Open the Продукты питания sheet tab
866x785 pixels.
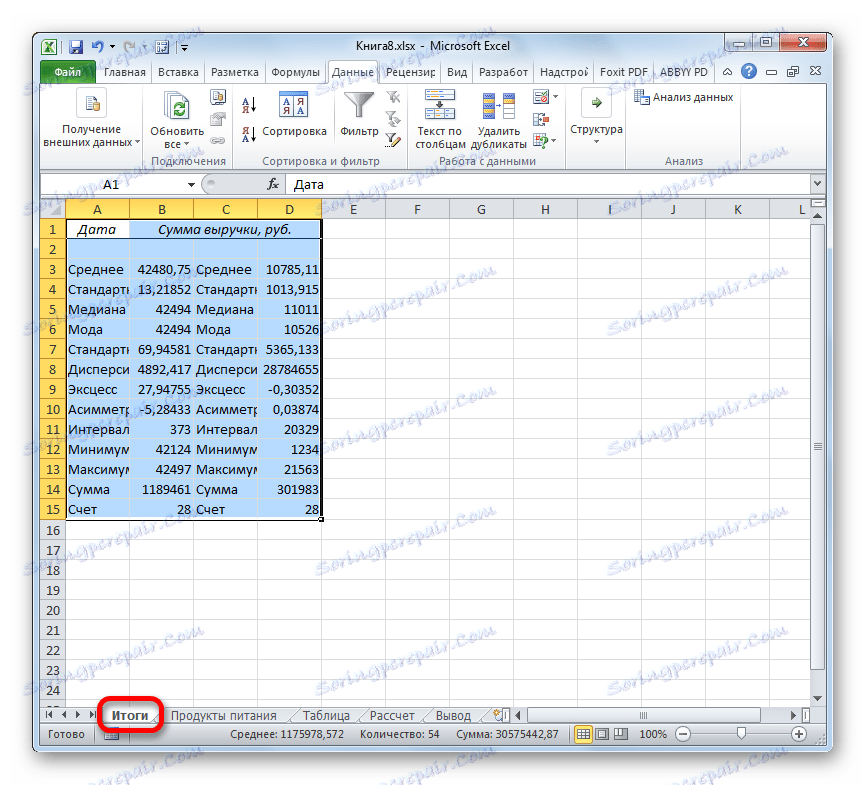223,715
